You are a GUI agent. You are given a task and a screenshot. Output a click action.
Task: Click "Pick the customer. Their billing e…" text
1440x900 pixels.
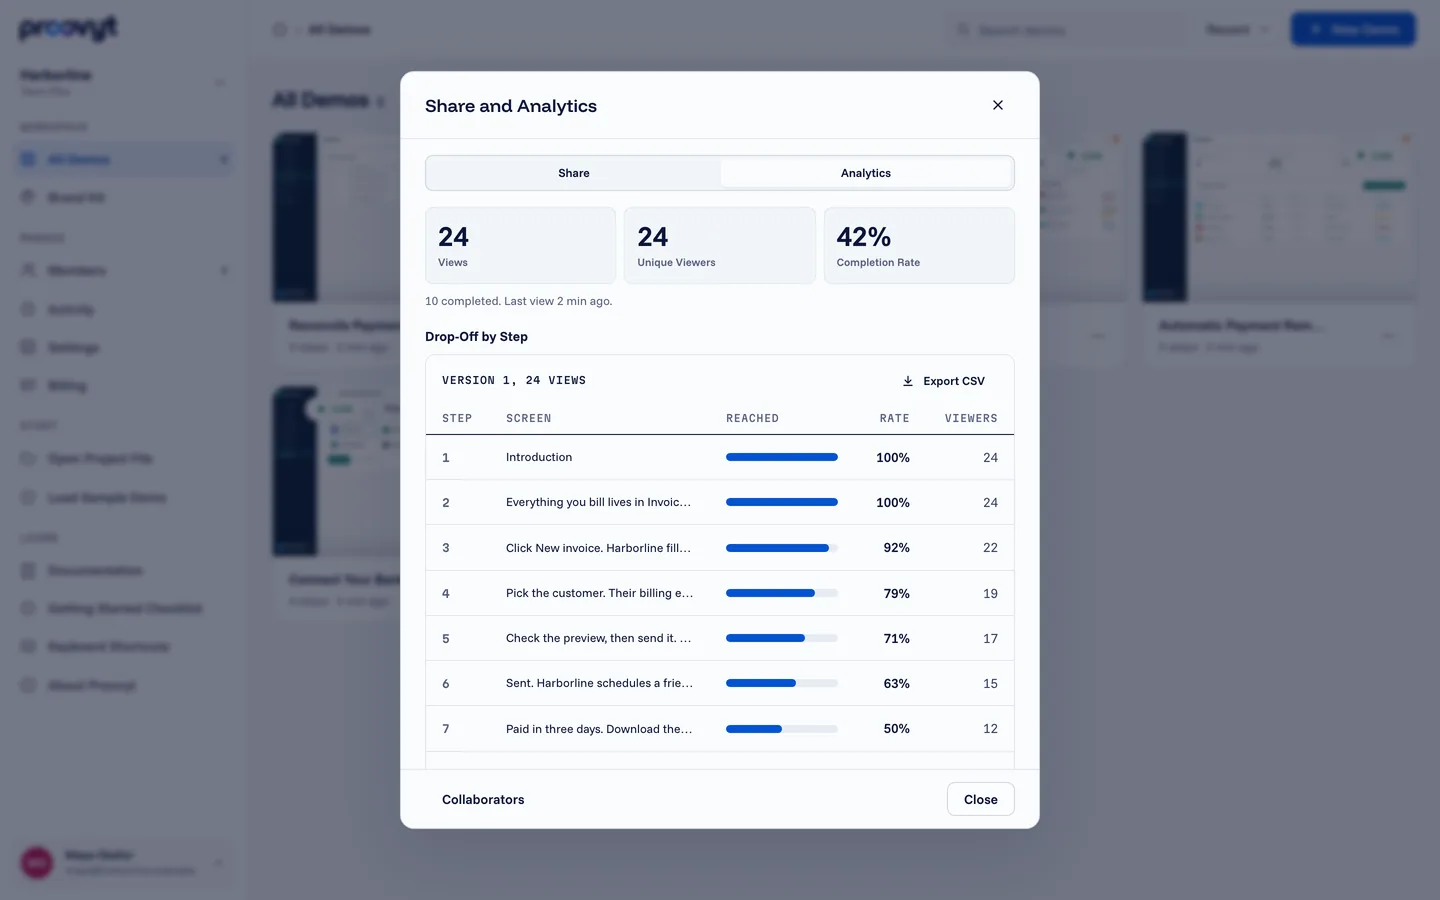pos(599,593)
